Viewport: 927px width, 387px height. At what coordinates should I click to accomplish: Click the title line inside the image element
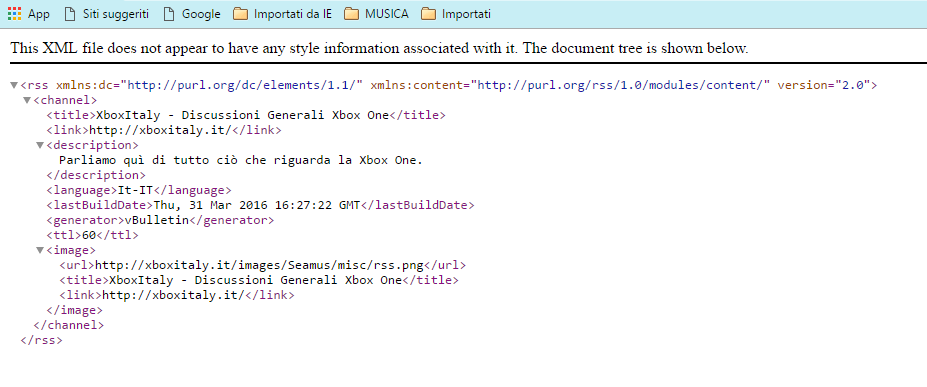[x=259, y=280]
